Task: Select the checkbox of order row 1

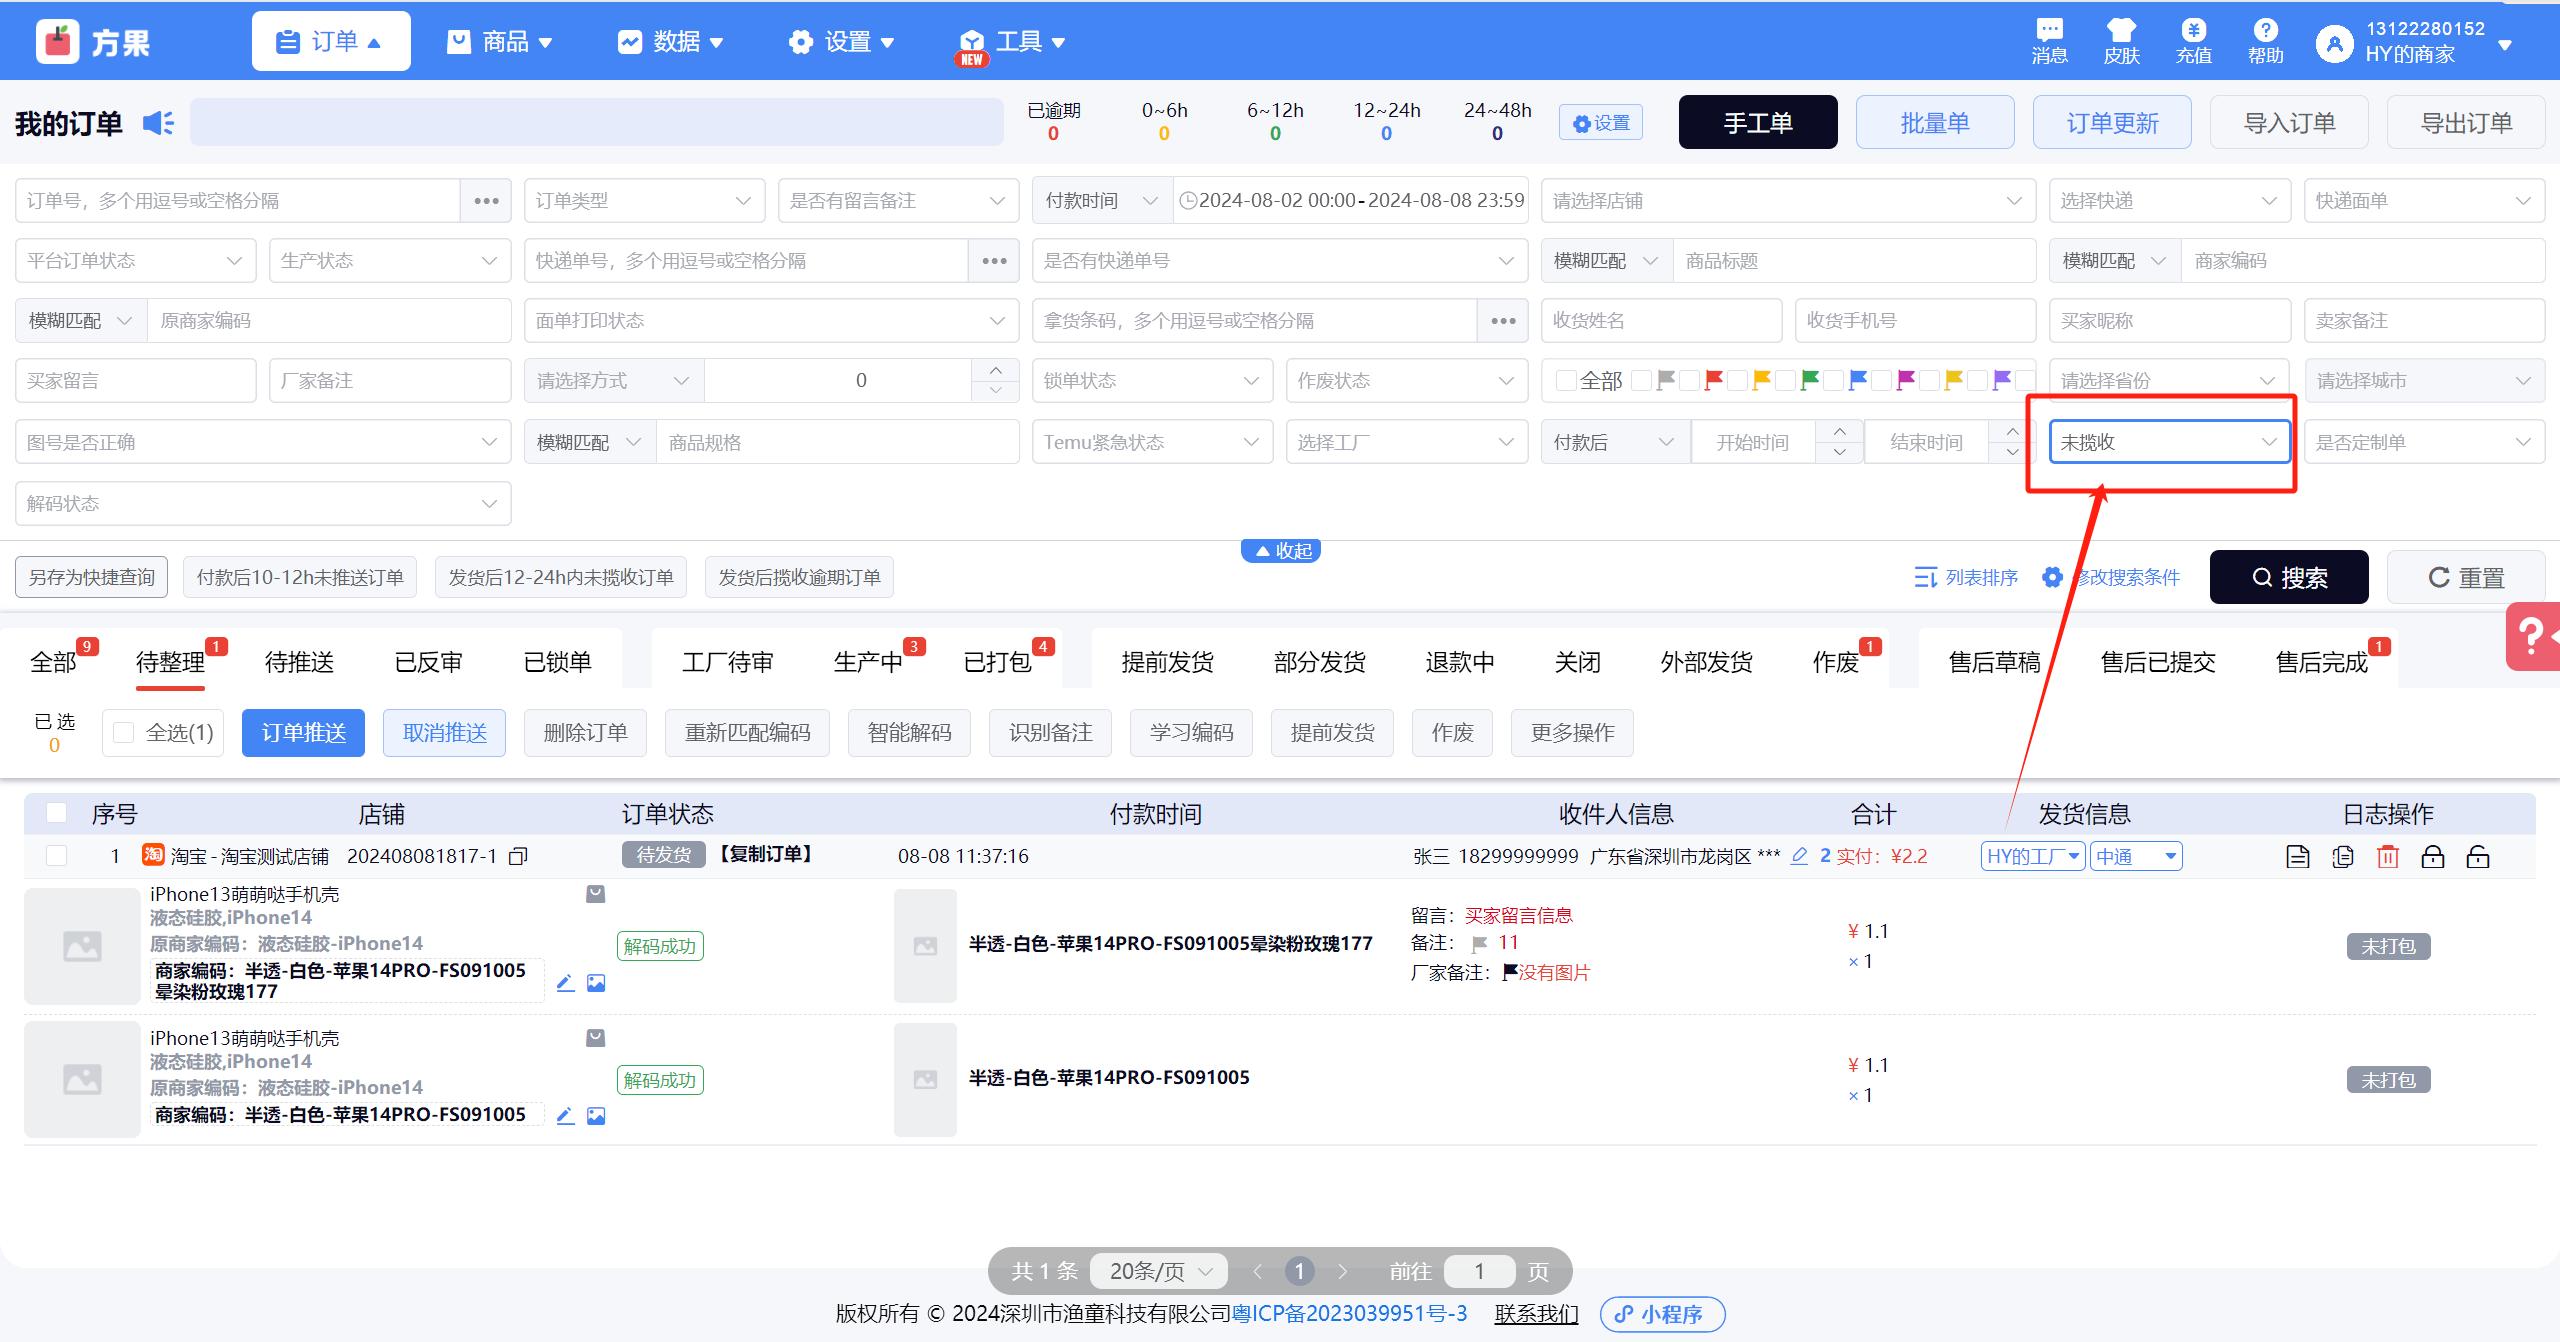Action: click(57, 856)
